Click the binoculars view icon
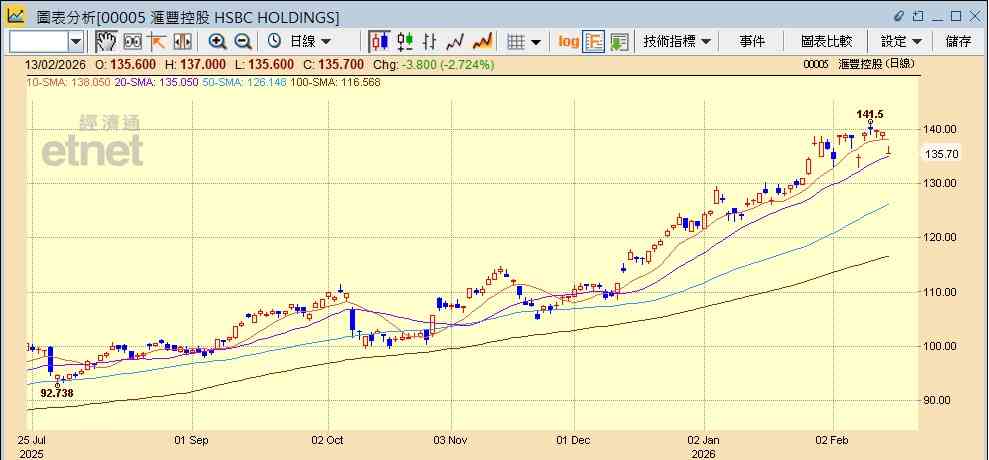The image size is (989, 460). coord(132,42)
